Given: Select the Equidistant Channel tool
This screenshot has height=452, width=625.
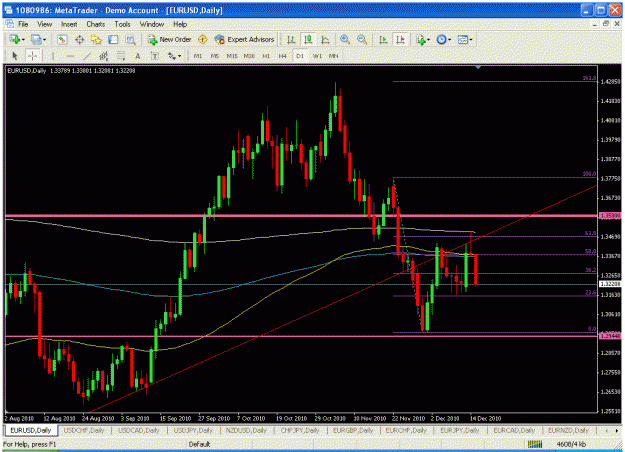Looking at the screenshot, I should pyautogui.click(x=104, y=56).
